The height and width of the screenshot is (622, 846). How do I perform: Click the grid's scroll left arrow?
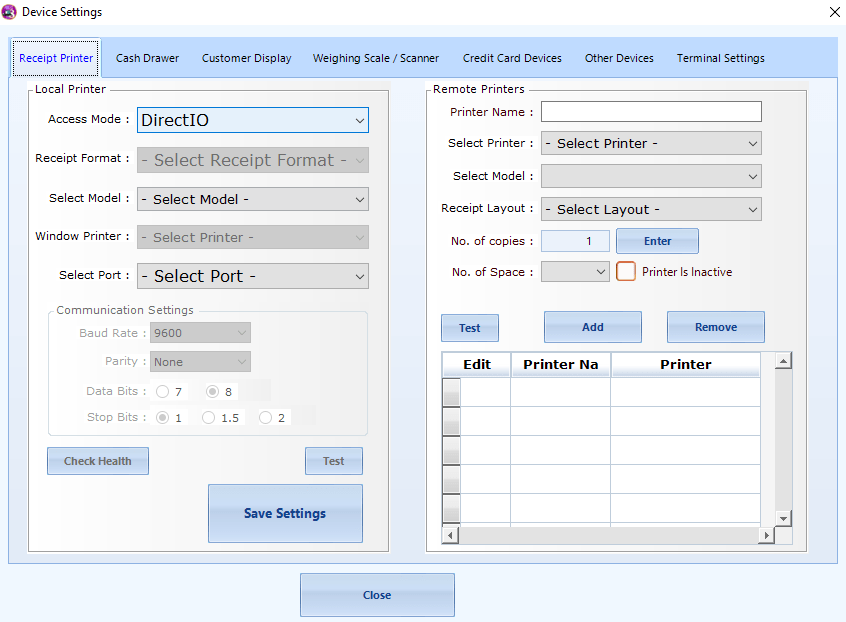[x=451, y=536]
